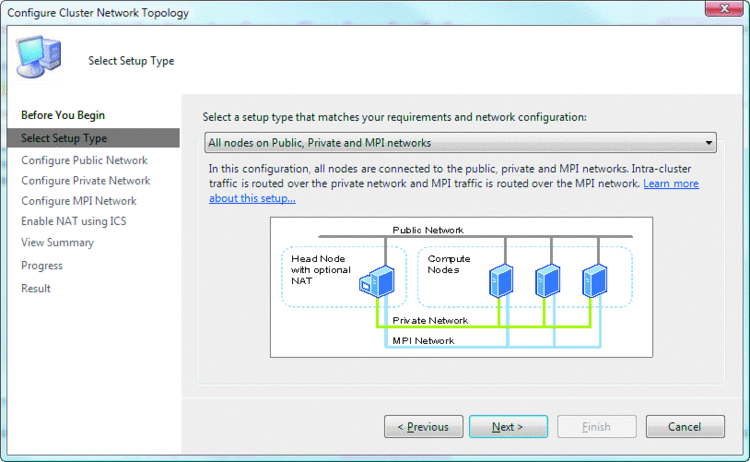
Task: Go to Enable NAT using ICS step
Action: tap(74, 221)
